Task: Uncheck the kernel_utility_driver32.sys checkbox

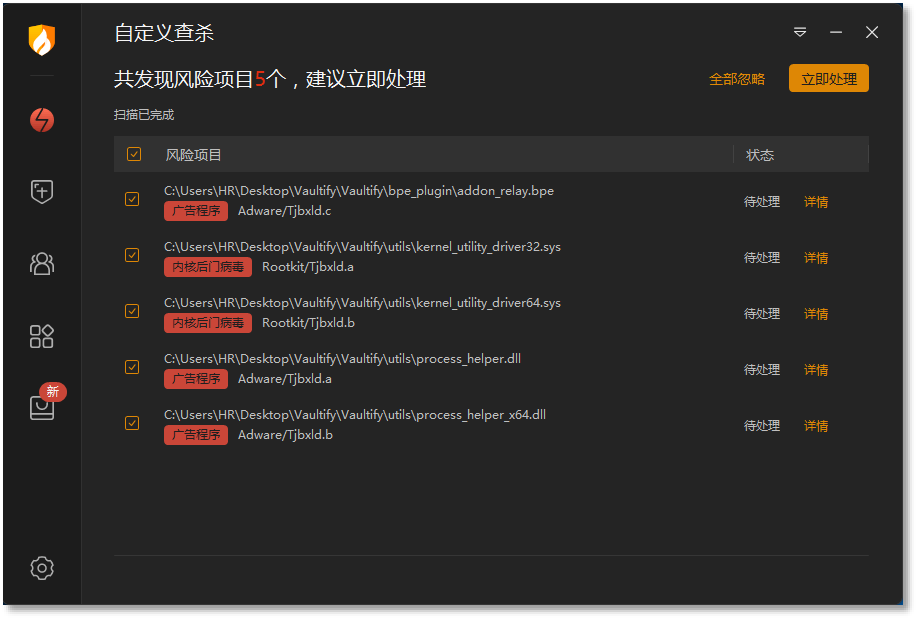Action: click(x=132, y=256)
